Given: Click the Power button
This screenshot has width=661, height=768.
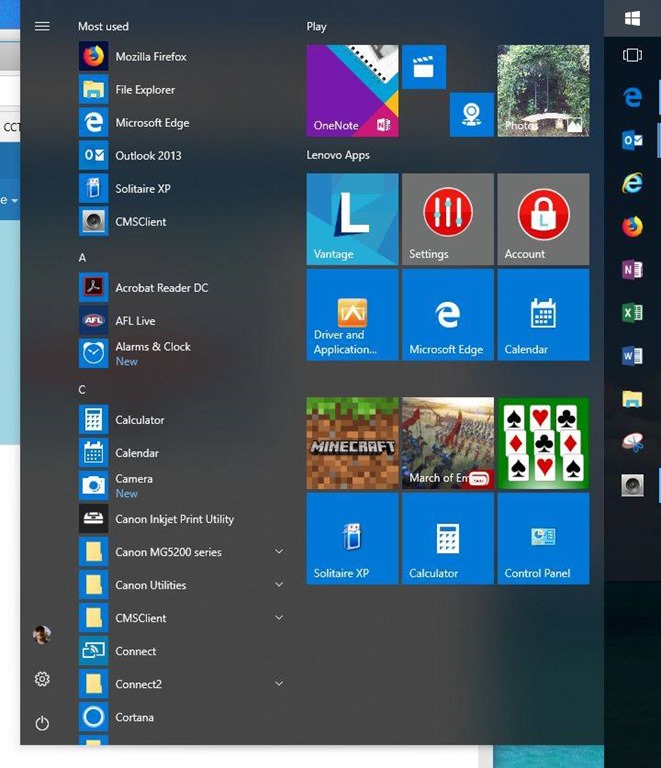Looking at the screenshot, I should (42, 723).
